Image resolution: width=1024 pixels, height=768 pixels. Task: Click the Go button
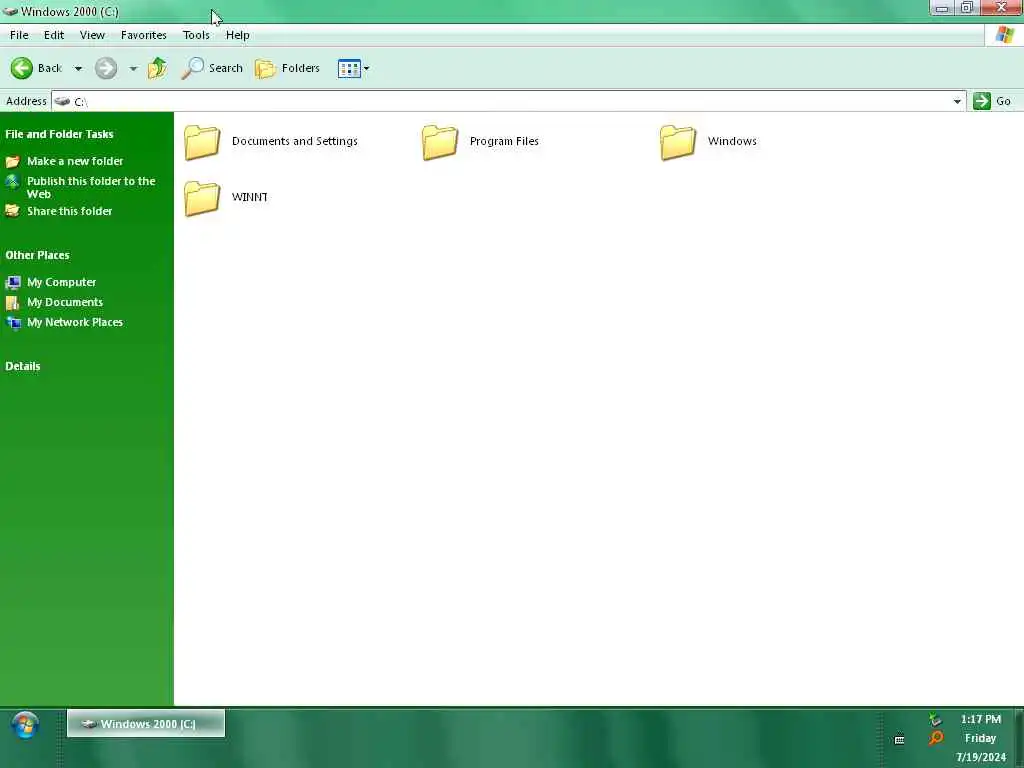pos(992,101)
